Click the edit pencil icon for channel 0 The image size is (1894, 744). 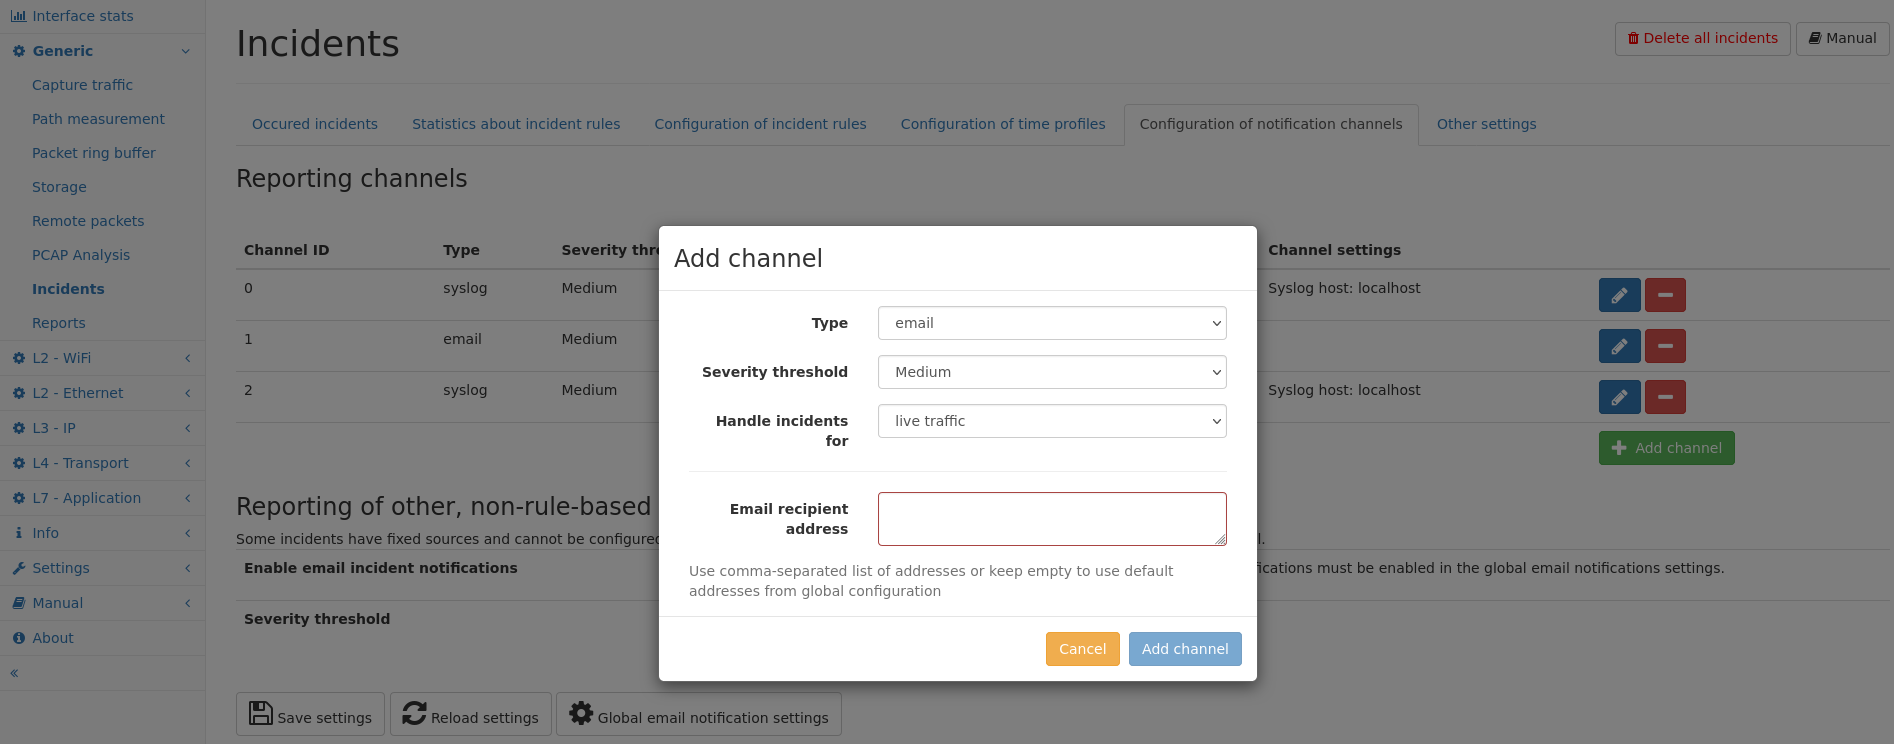coord(1619,295)
